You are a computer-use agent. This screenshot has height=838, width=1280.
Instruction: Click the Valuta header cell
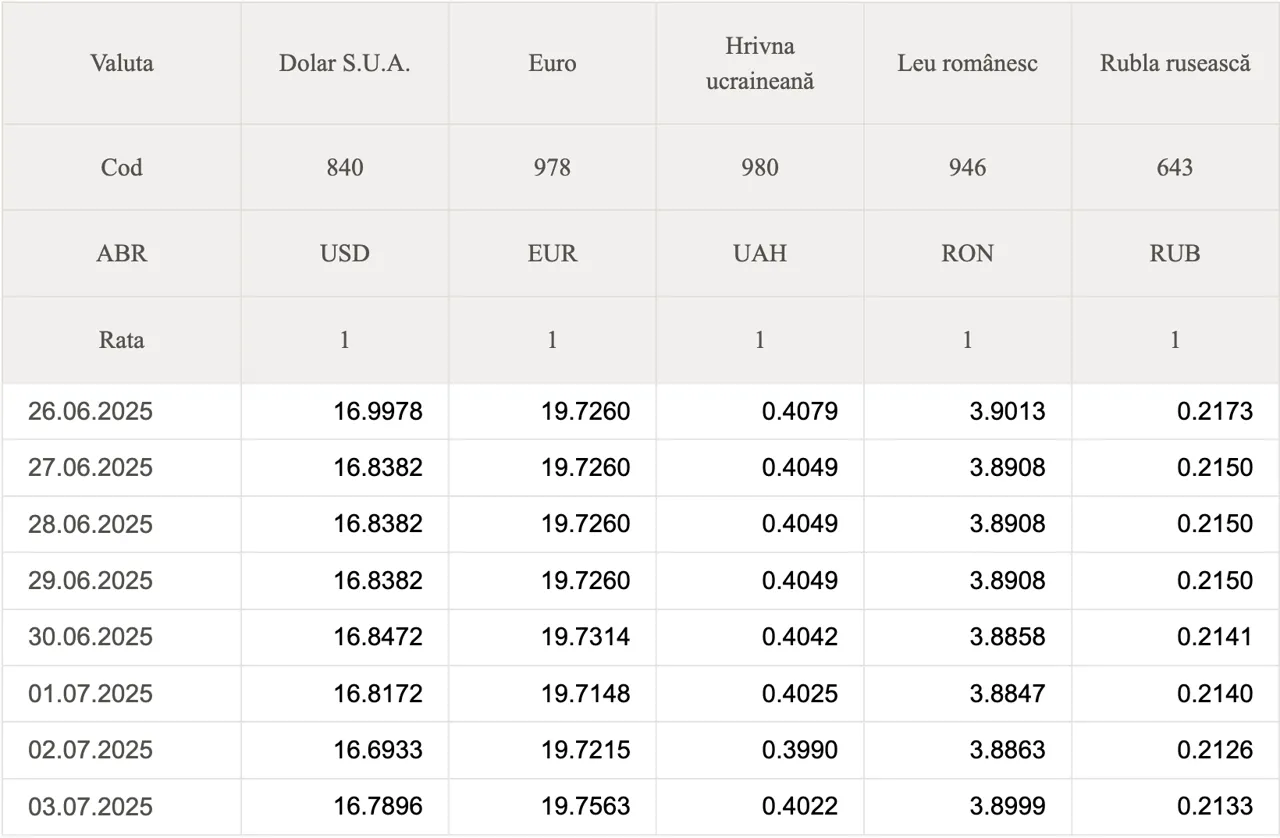pos(122,63)
